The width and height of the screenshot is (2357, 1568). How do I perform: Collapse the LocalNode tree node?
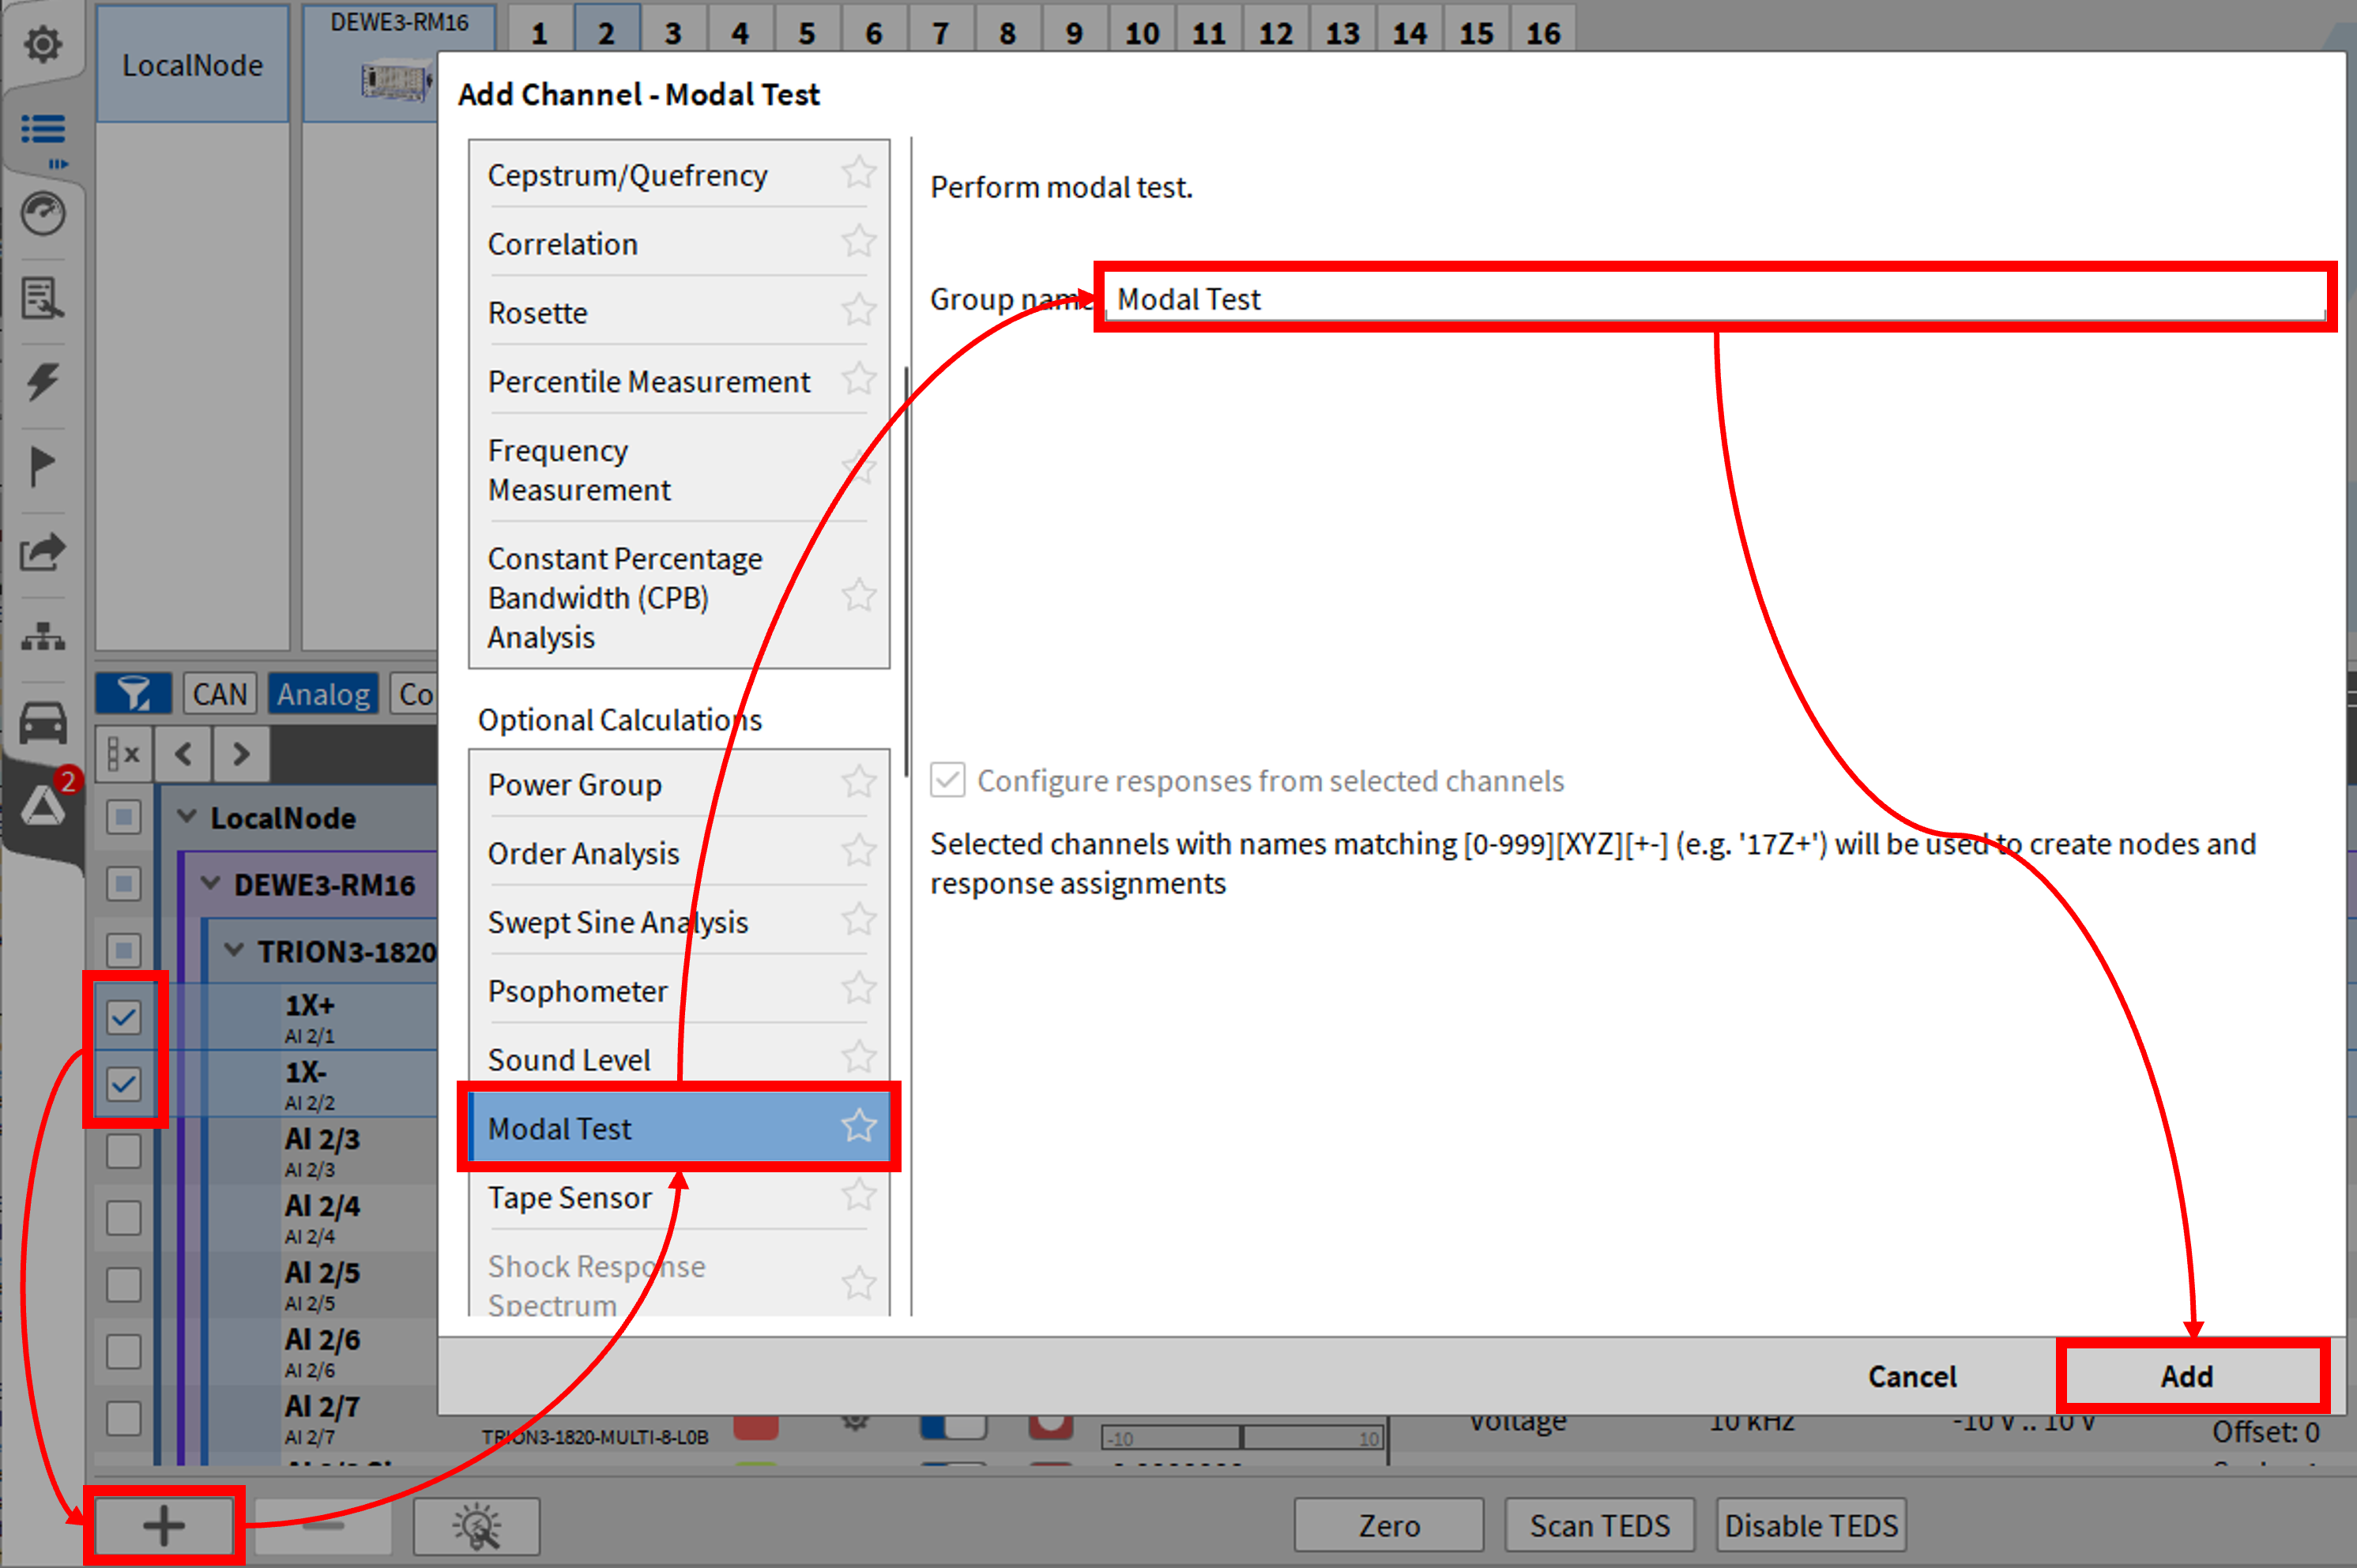click(x=186, y=817)
